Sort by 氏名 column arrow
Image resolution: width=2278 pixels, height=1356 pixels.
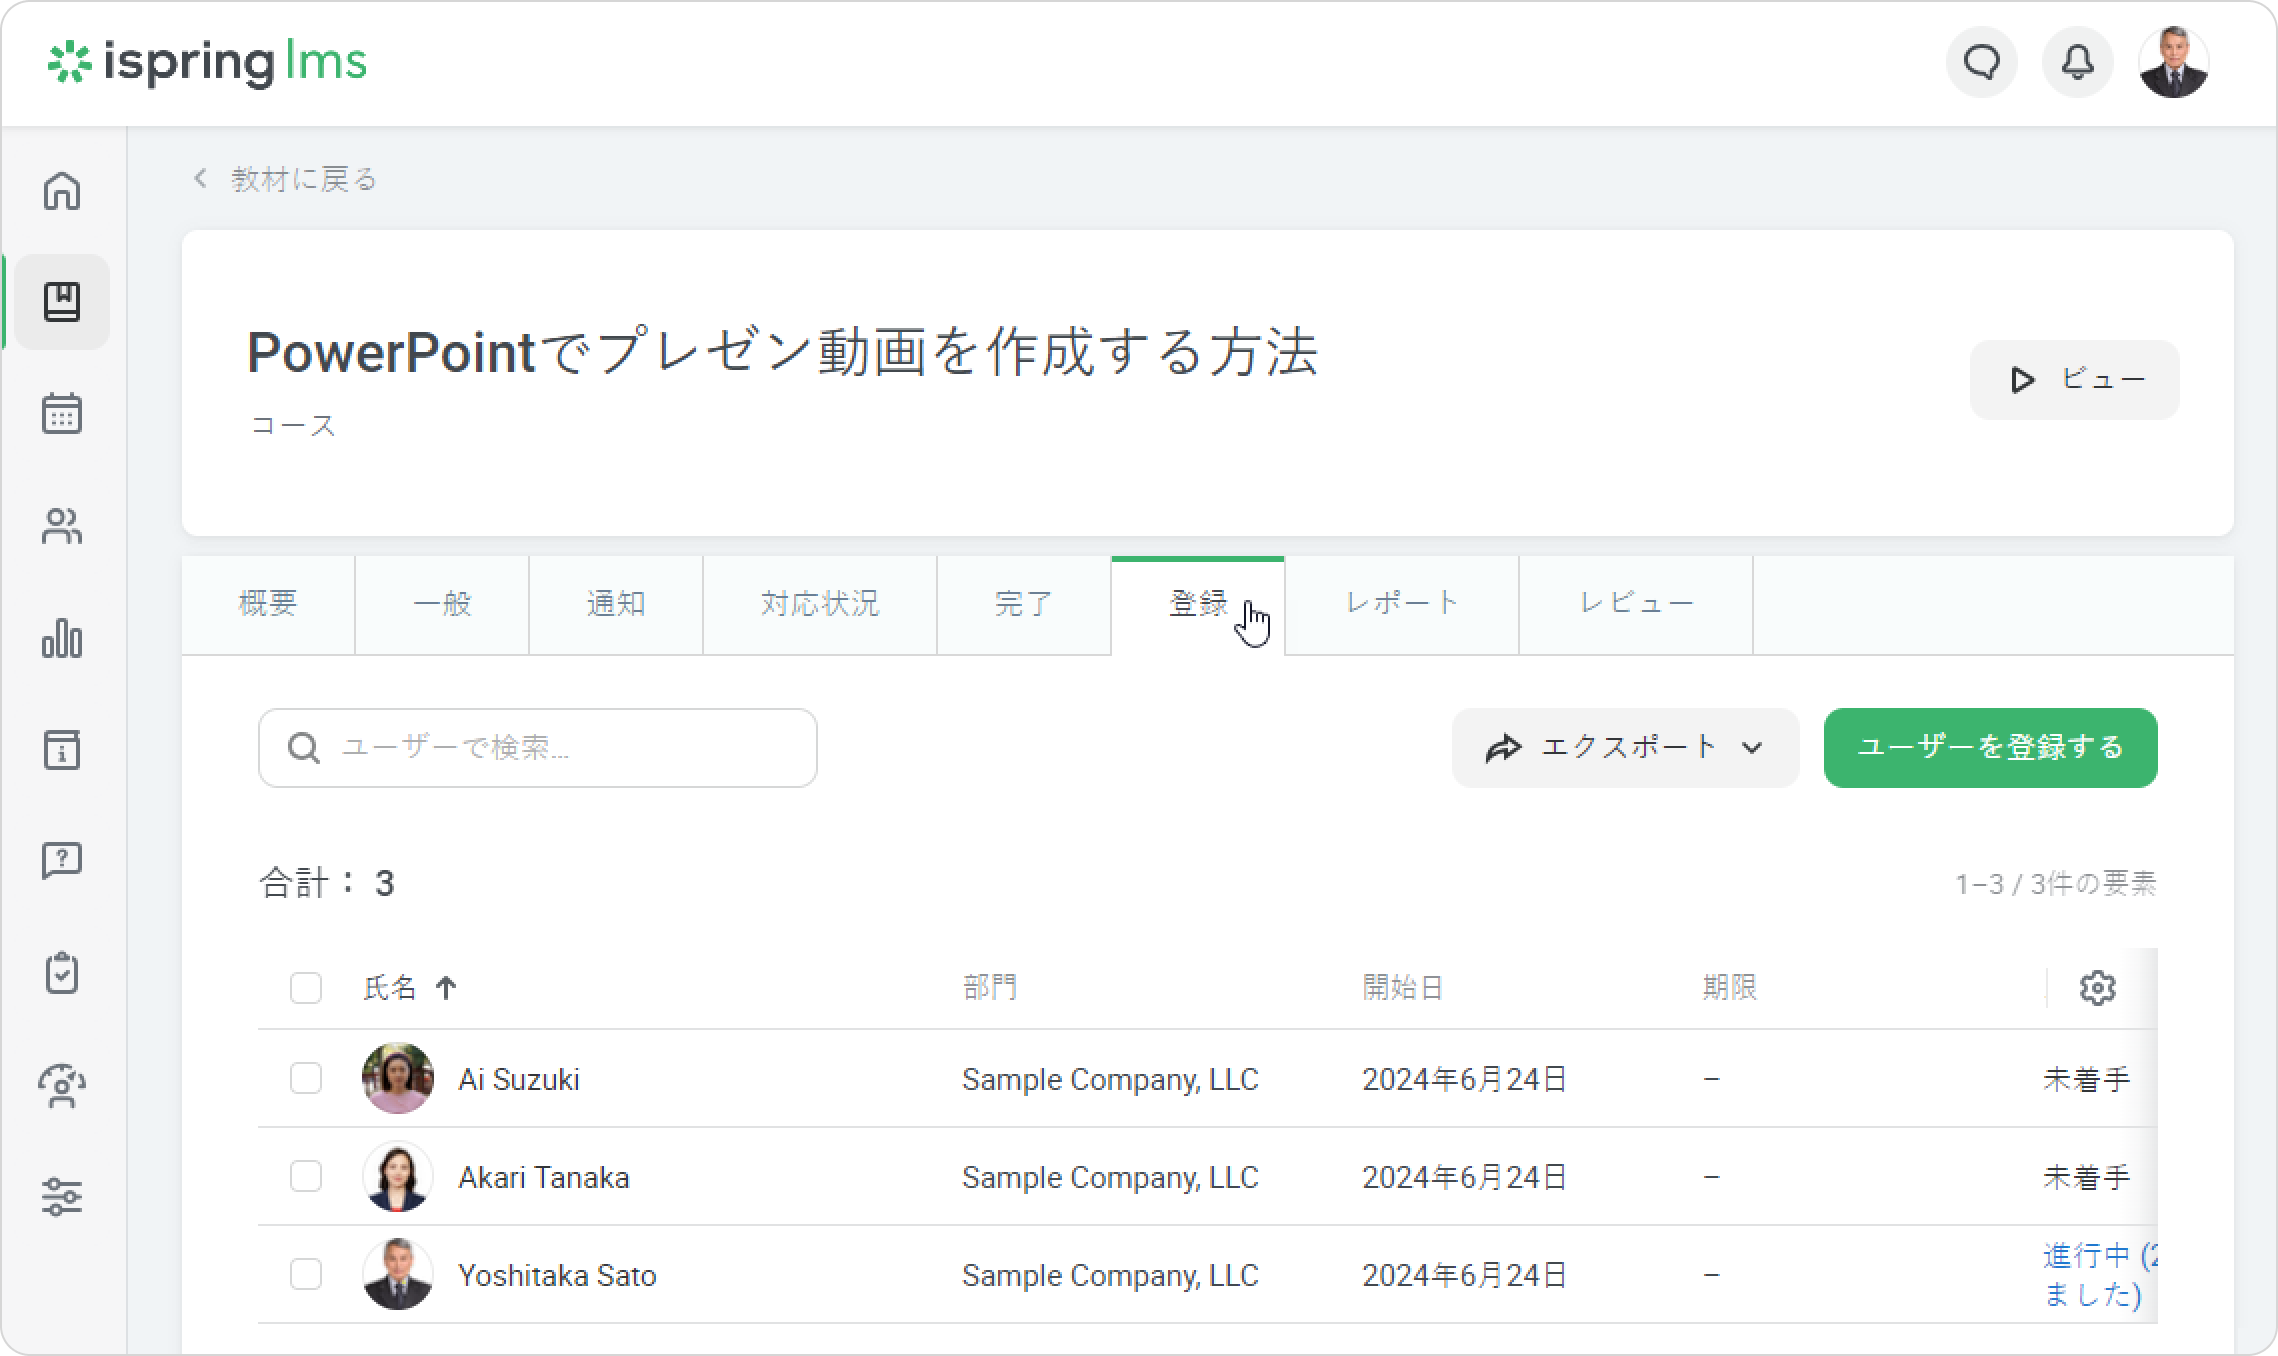[446, 988]
